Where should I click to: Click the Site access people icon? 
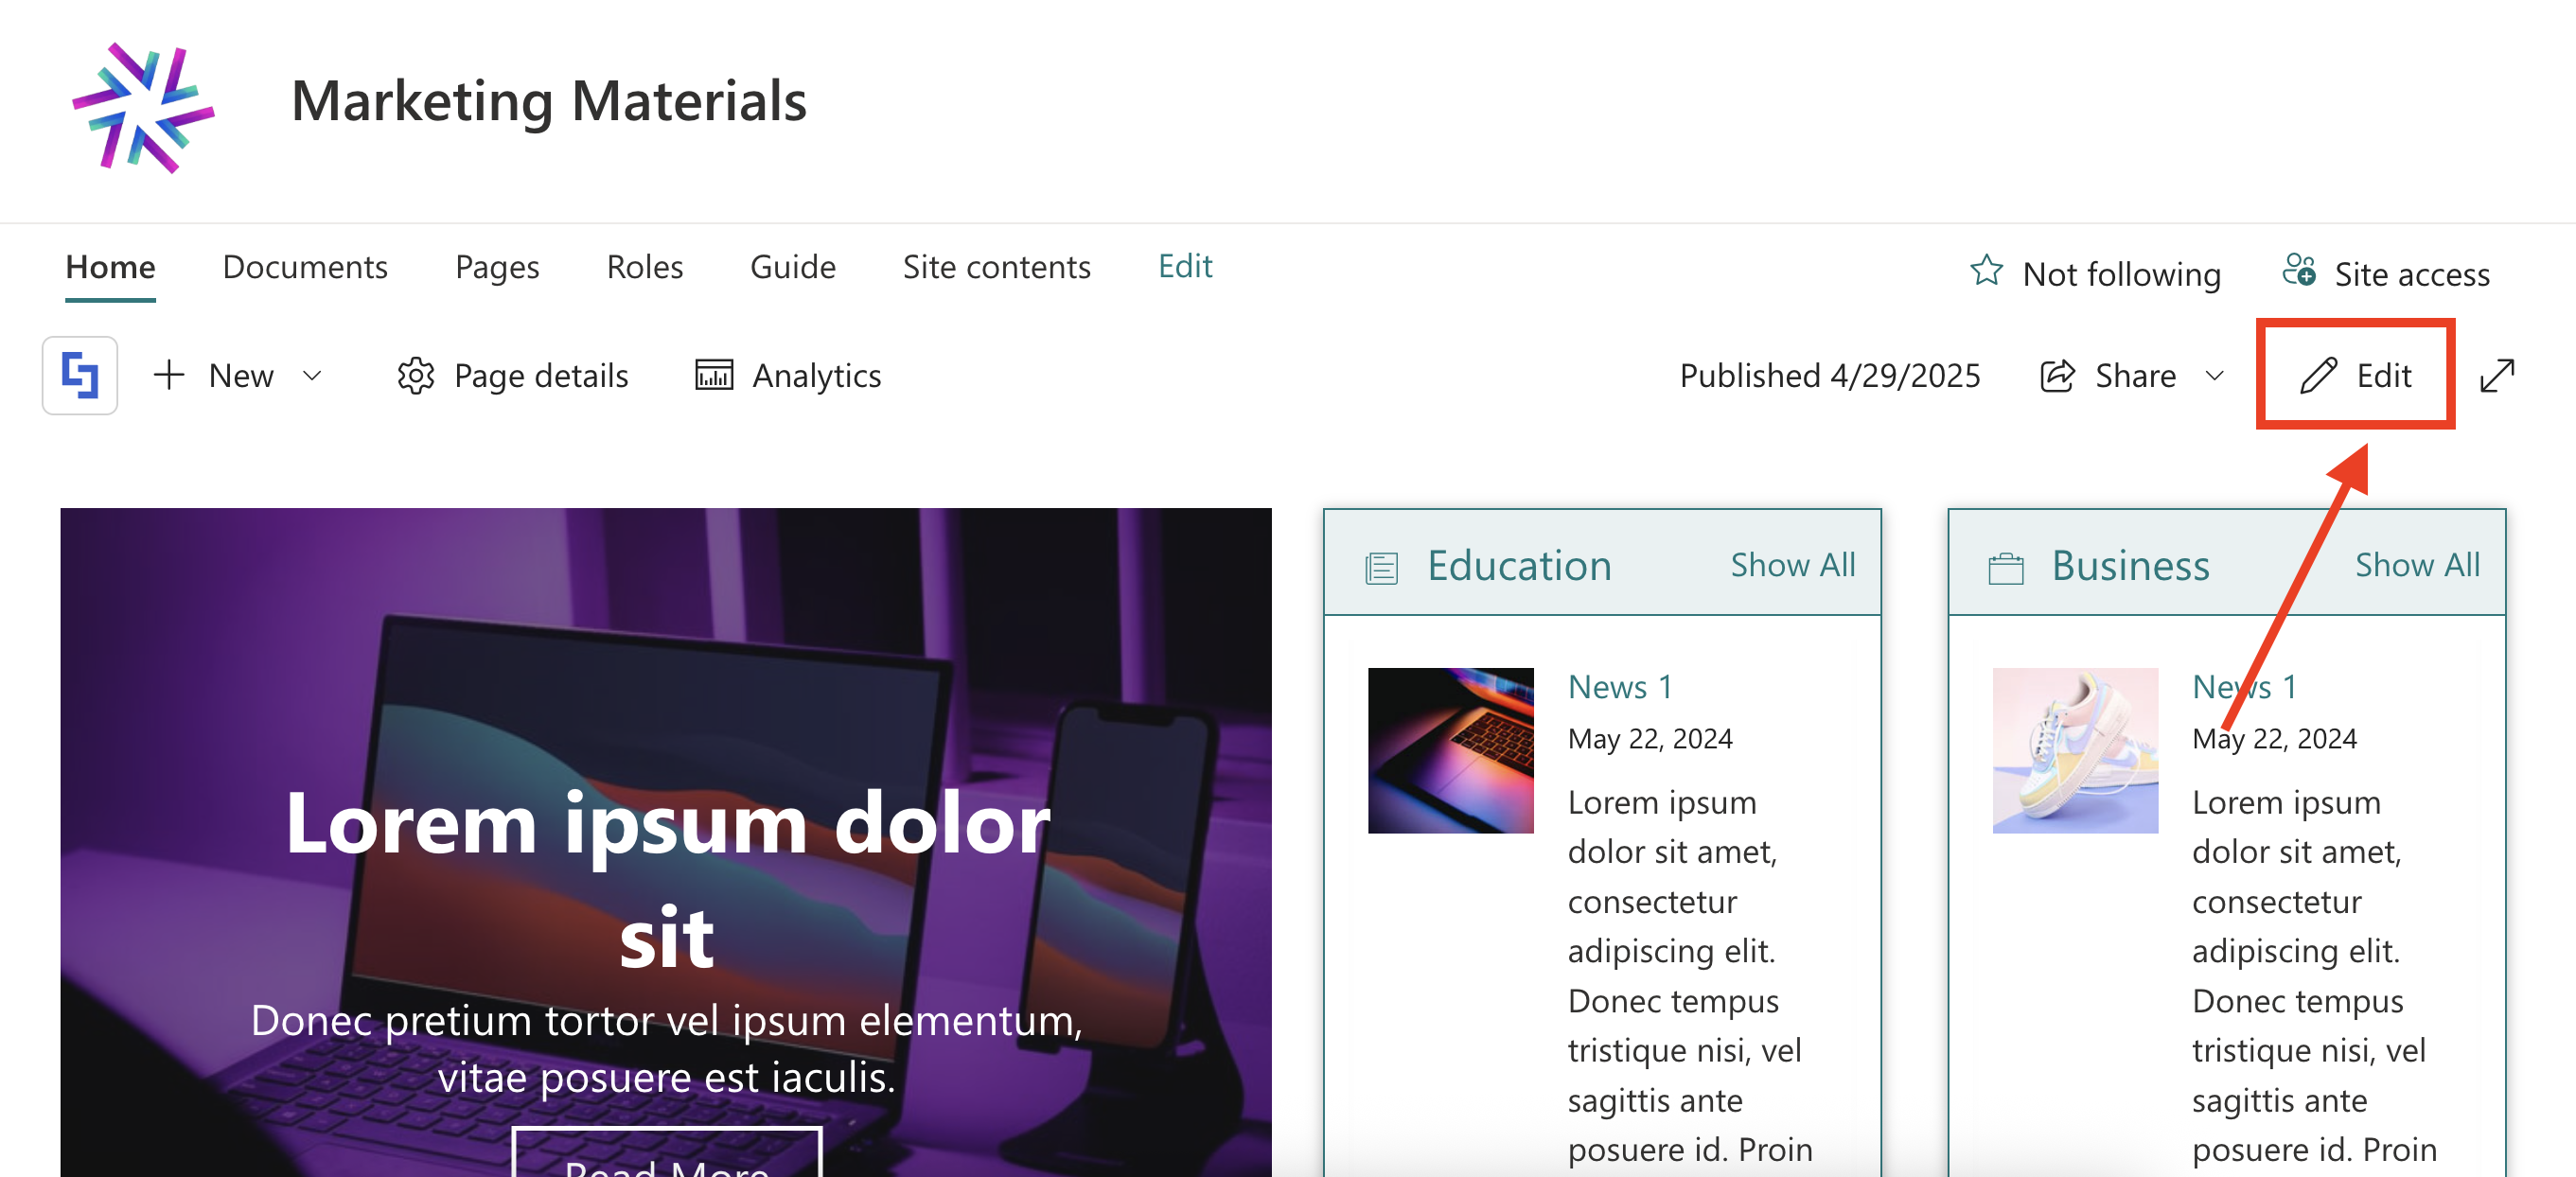point(2298,271)
